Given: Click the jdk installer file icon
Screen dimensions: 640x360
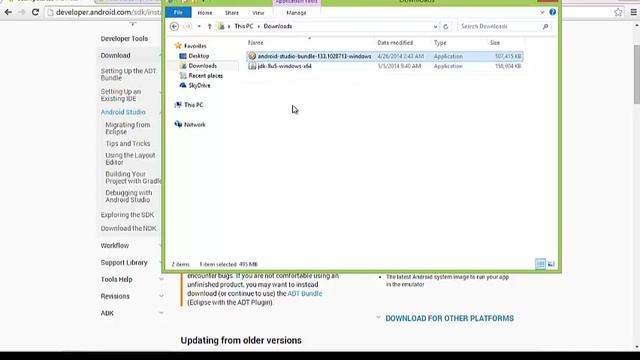Looking at the screenshot, I should (x=252, y=66).
